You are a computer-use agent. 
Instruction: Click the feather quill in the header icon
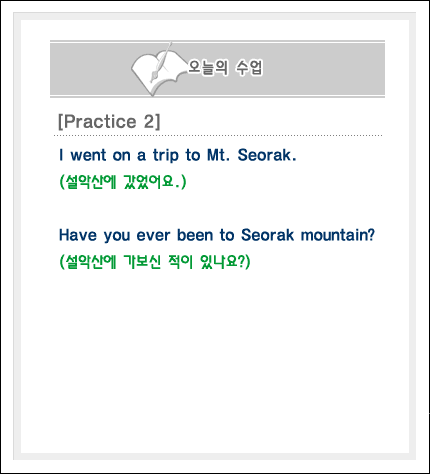[x=162, y=62]
